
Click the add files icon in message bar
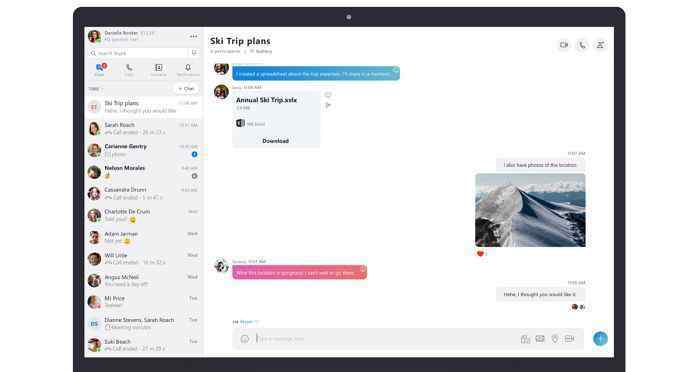525,339
